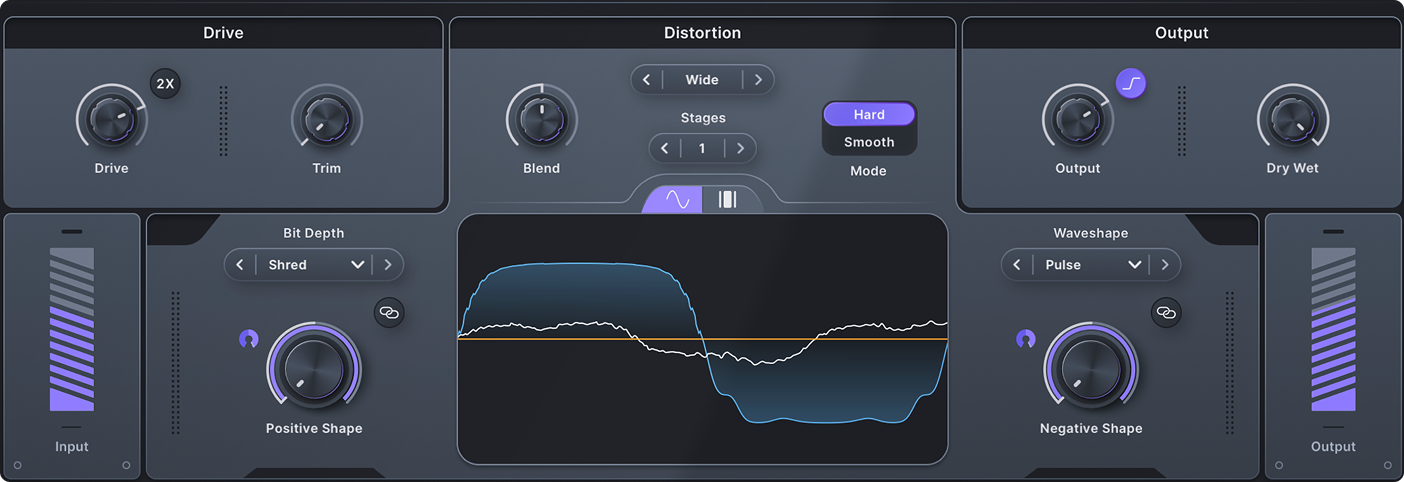Select the next distortion type after Wide

point(758,80)
